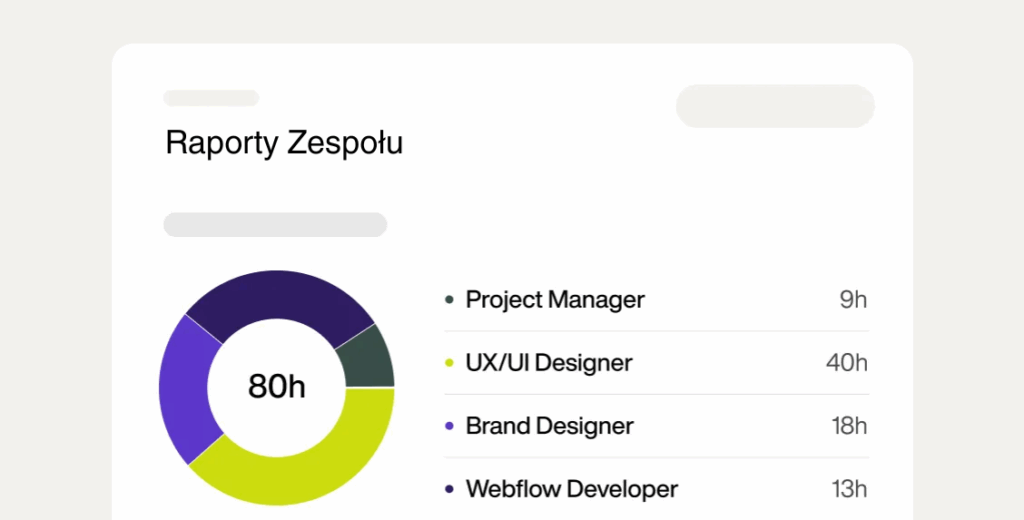The width and height of the screenshot is (1024, 520).
Task: Click the 80h total in the donut center
Action: 277,387
